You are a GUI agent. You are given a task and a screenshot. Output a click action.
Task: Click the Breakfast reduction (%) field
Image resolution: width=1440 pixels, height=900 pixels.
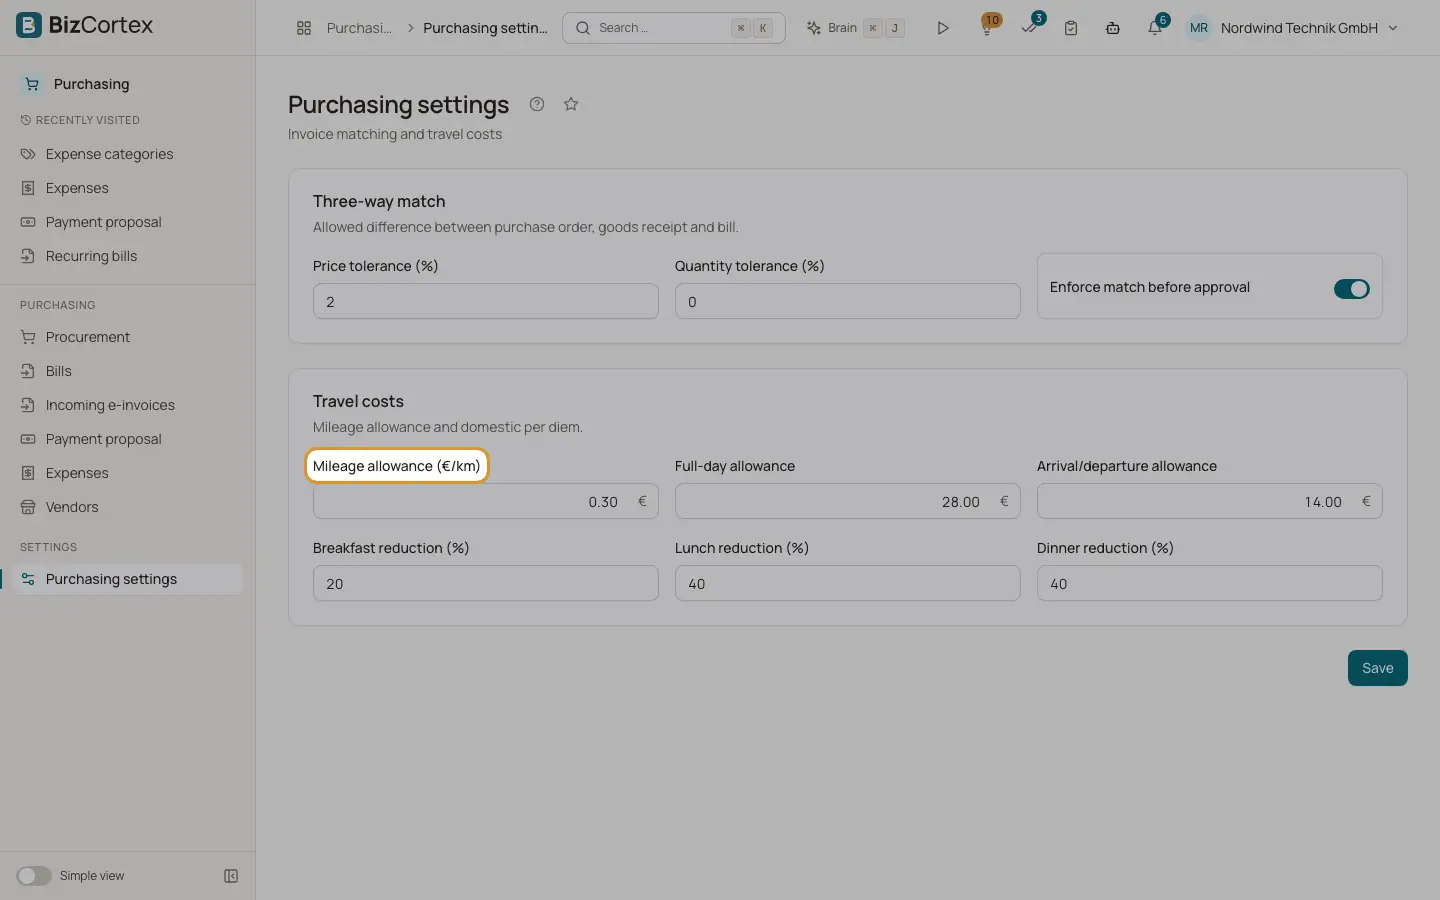486,583
